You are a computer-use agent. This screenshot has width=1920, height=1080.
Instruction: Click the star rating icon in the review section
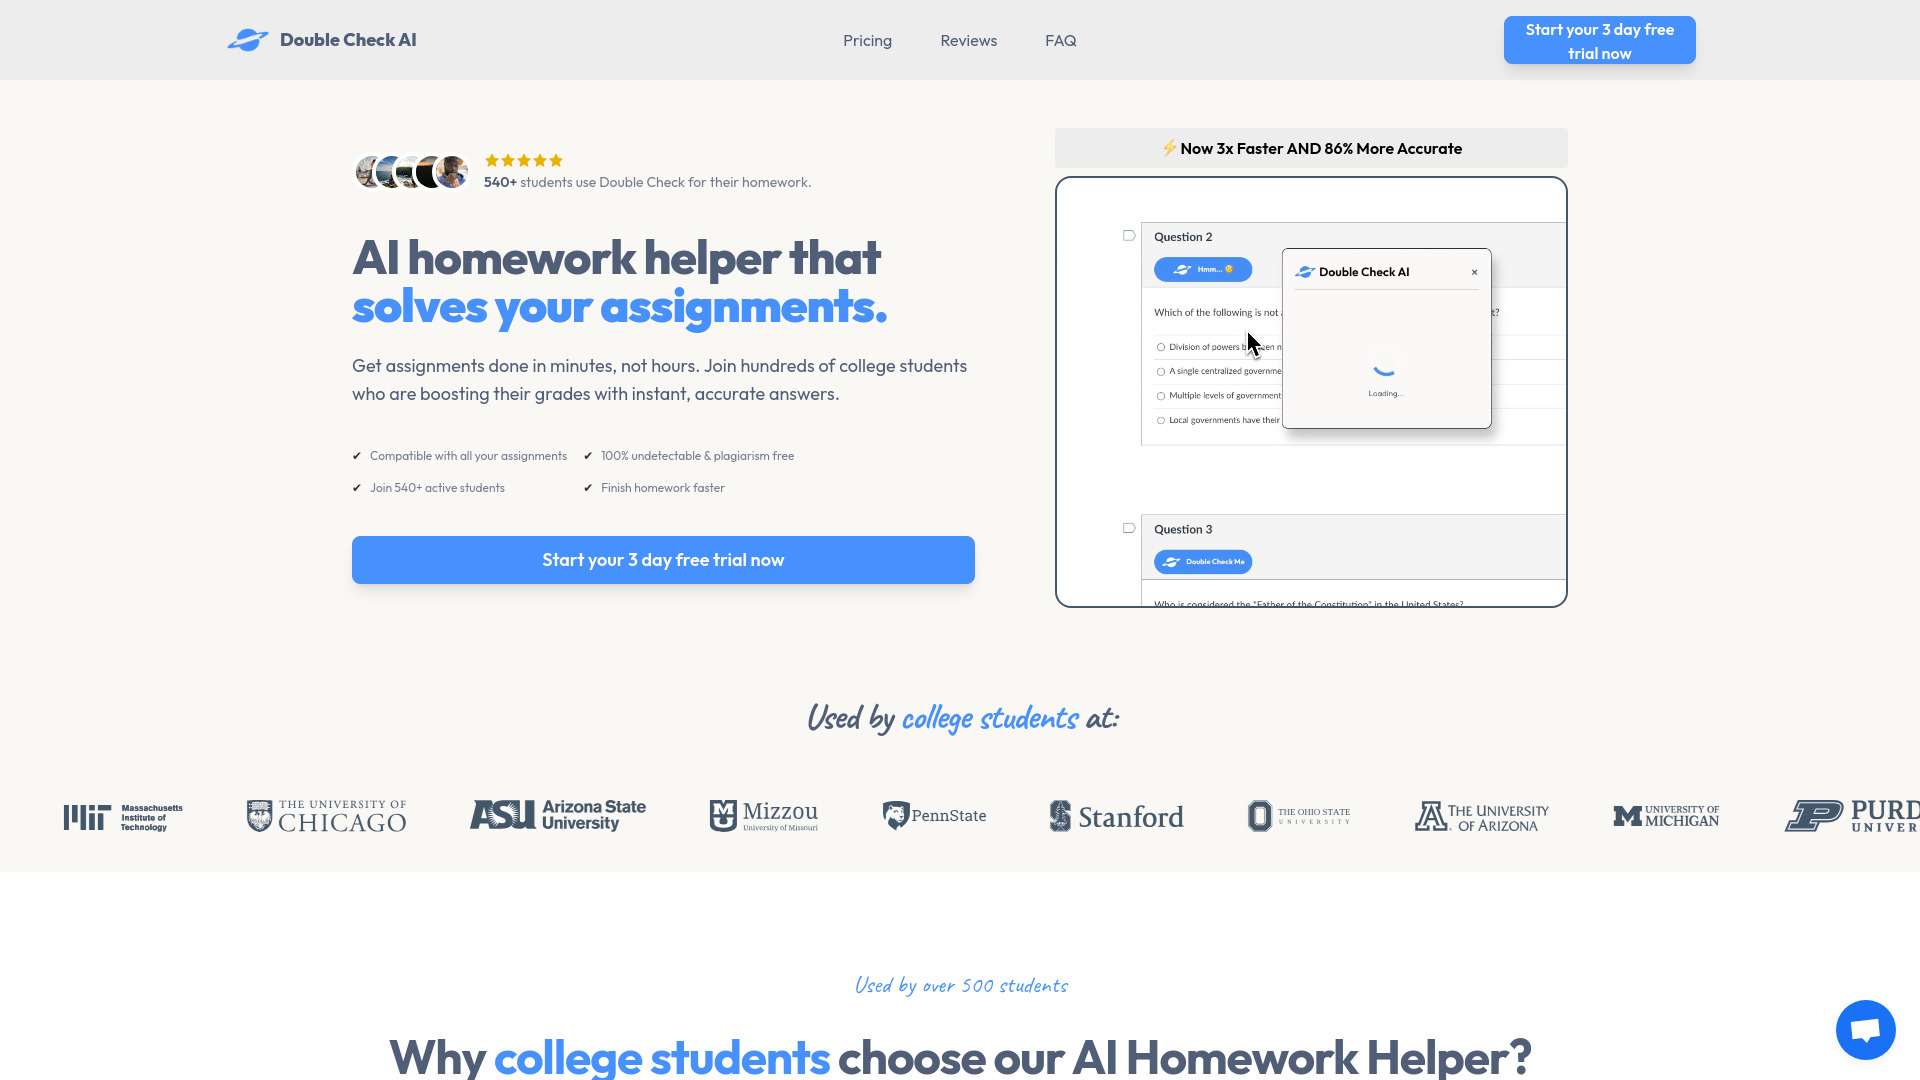pos(522,160)
